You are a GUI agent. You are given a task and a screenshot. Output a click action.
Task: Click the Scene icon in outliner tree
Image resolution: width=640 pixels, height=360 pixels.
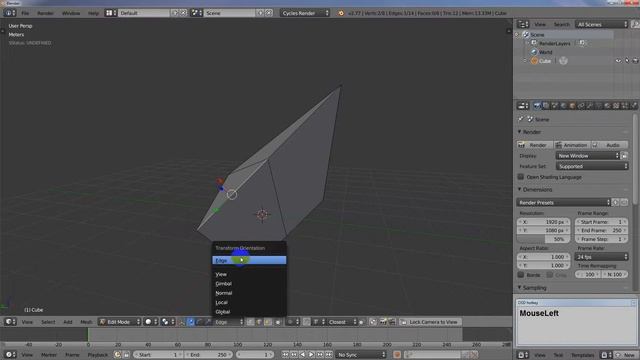[x=526, y=34]
